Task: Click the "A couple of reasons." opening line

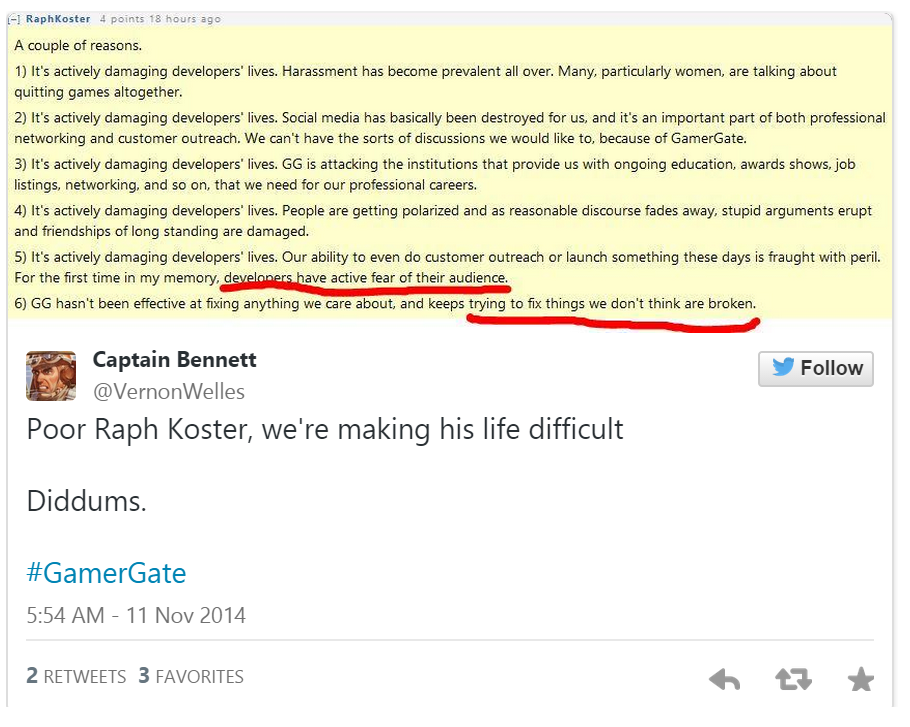Action: pyautogui.click(x=78, y=46)
